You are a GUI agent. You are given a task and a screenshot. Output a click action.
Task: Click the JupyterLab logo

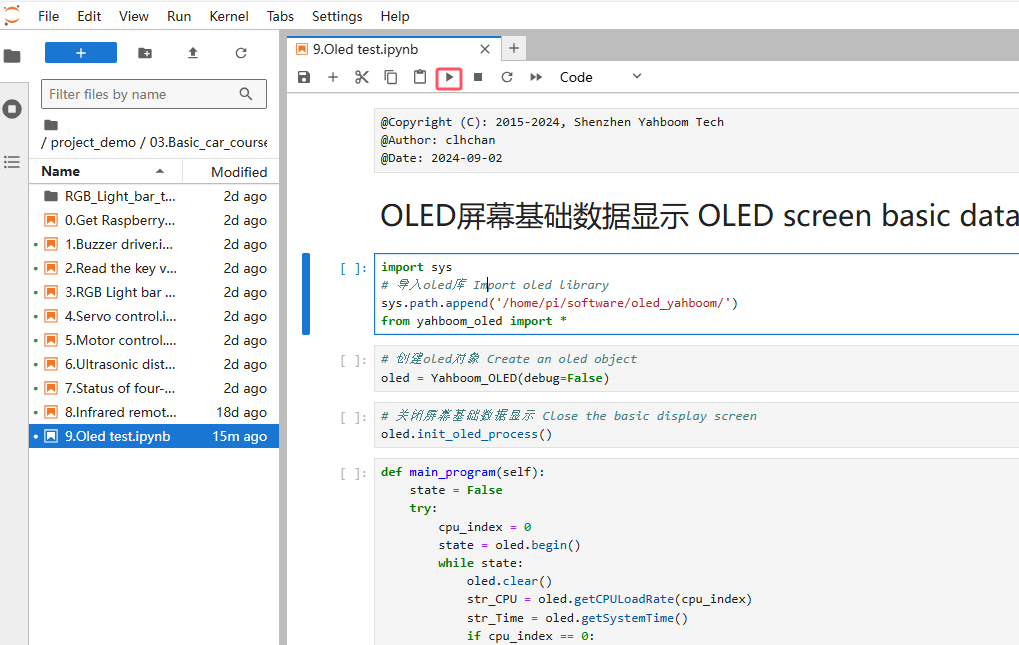12,15
